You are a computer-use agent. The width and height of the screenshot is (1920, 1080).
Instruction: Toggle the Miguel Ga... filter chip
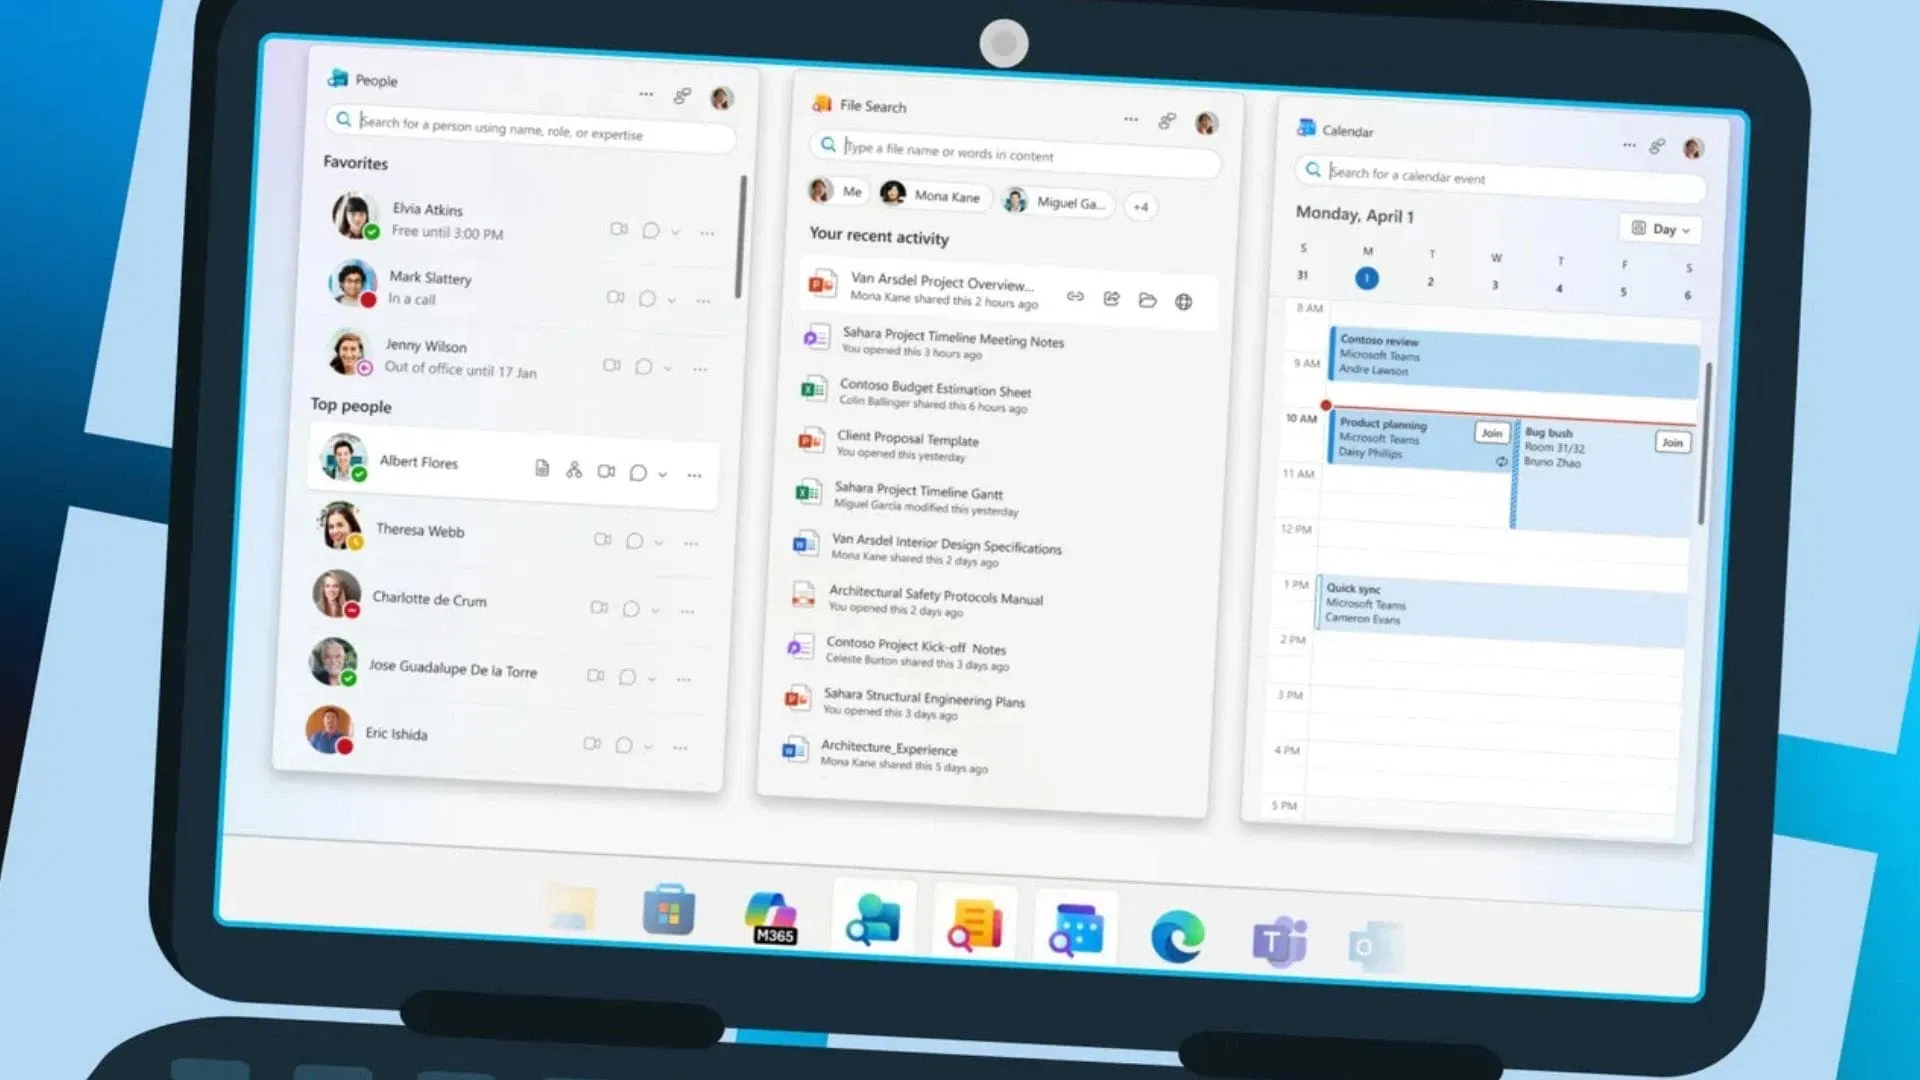click(x=1056, y=202)
